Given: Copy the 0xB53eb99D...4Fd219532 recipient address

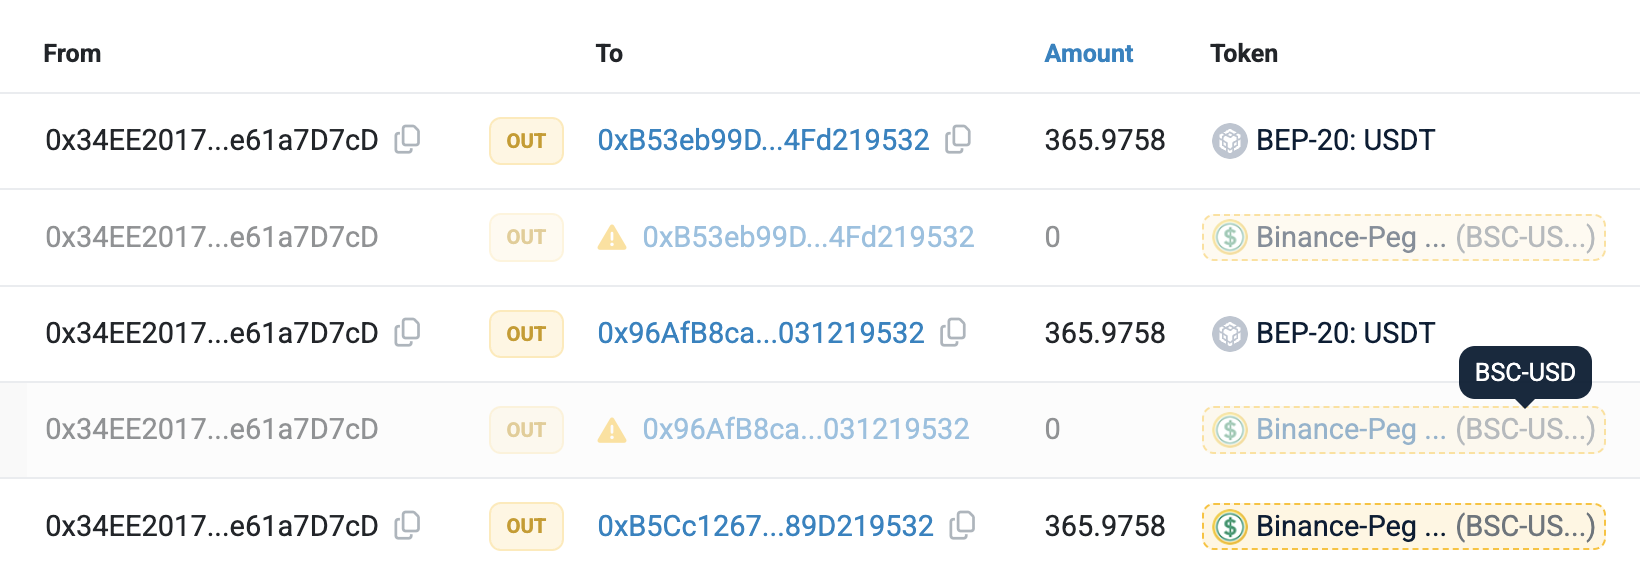Looking at the screenshot, I should tap(958, 140).
